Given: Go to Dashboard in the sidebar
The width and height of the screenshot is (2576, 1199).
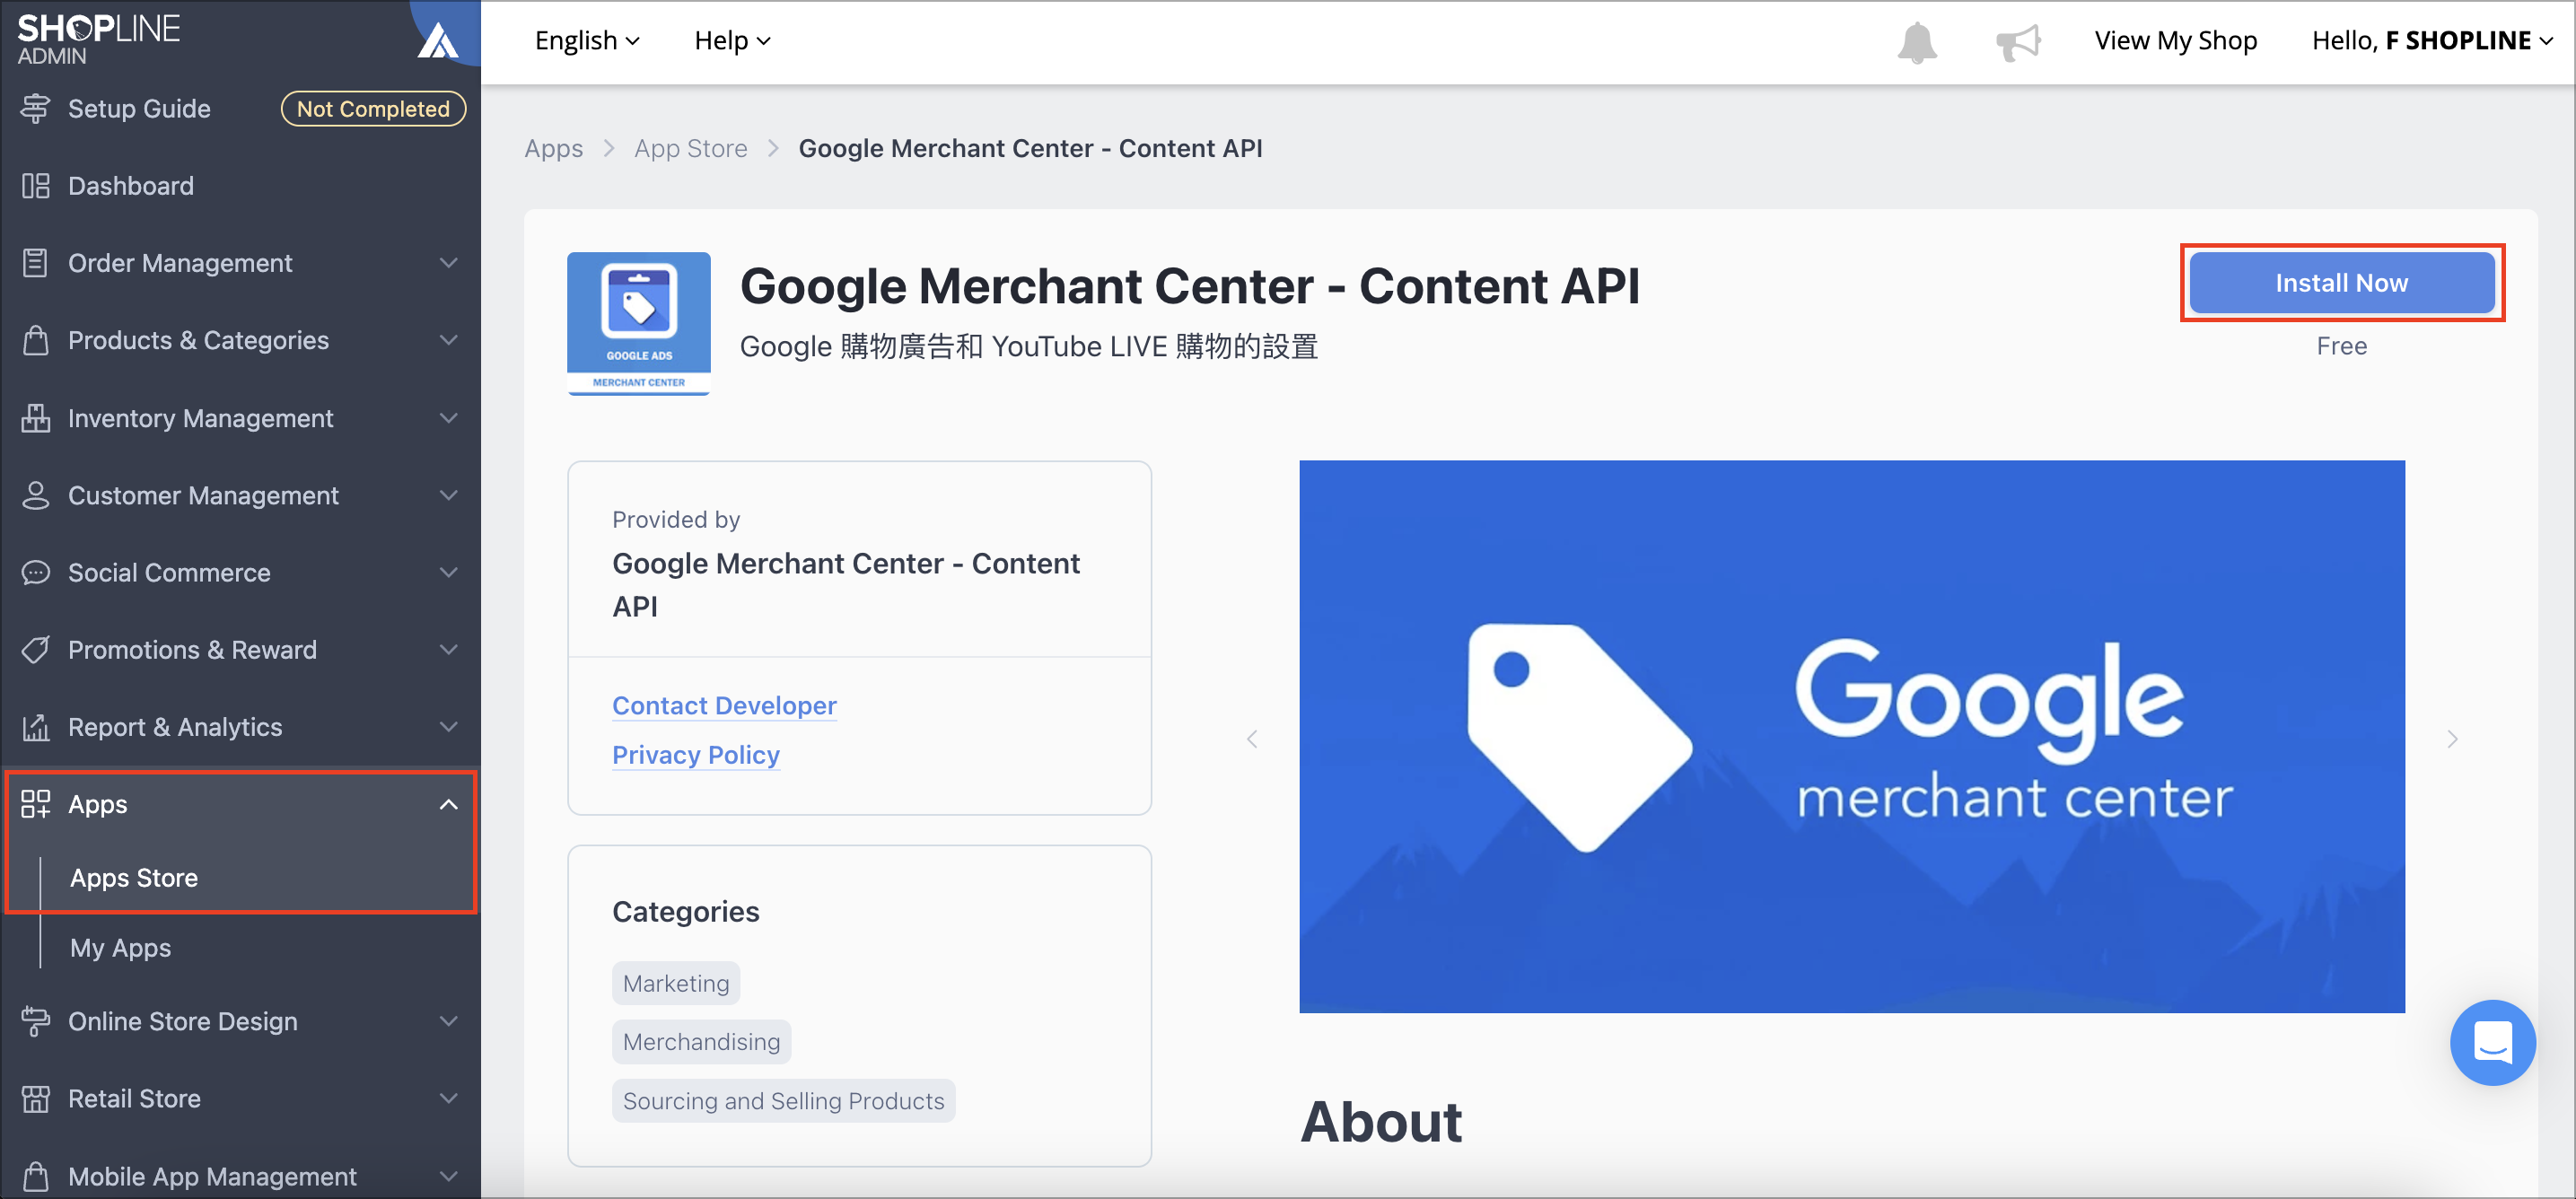Looking at the screenshot, I should 131,186.
